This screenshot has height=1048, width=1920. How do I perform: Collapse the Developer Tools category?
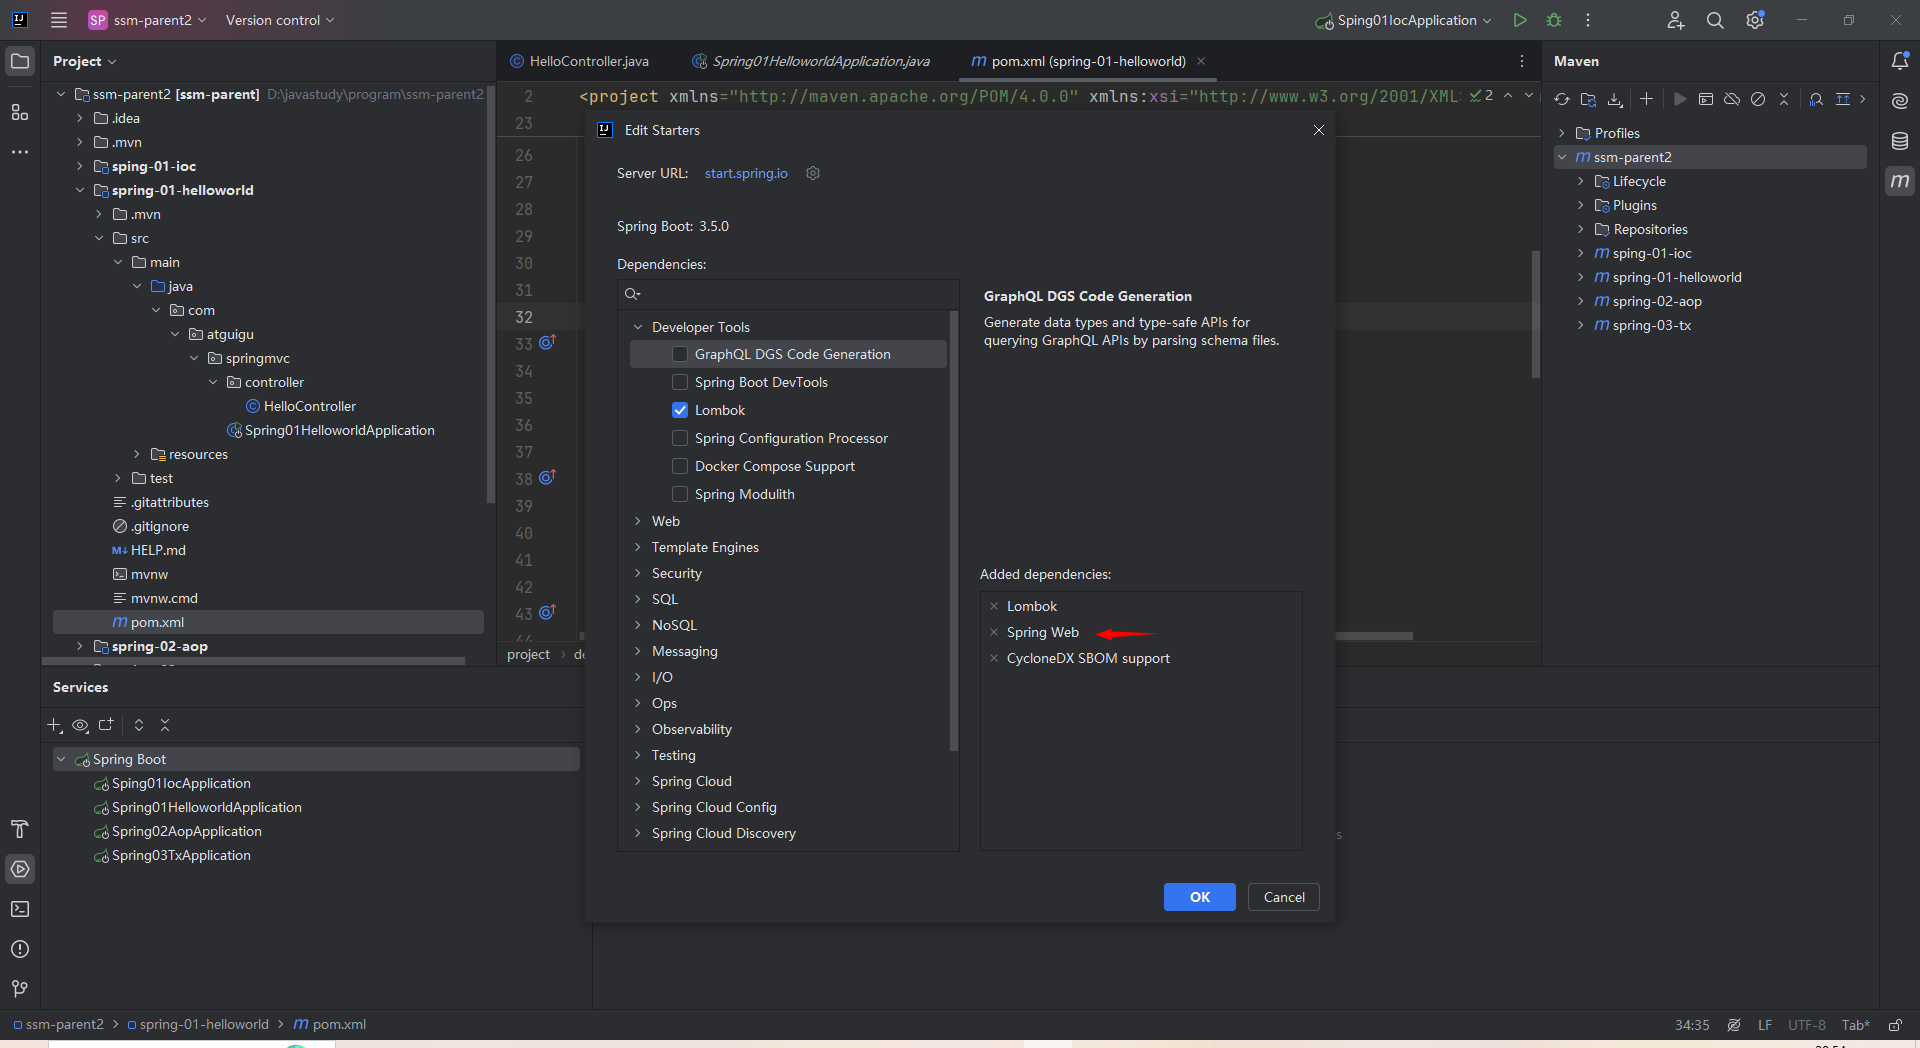(x=638, y=327)
